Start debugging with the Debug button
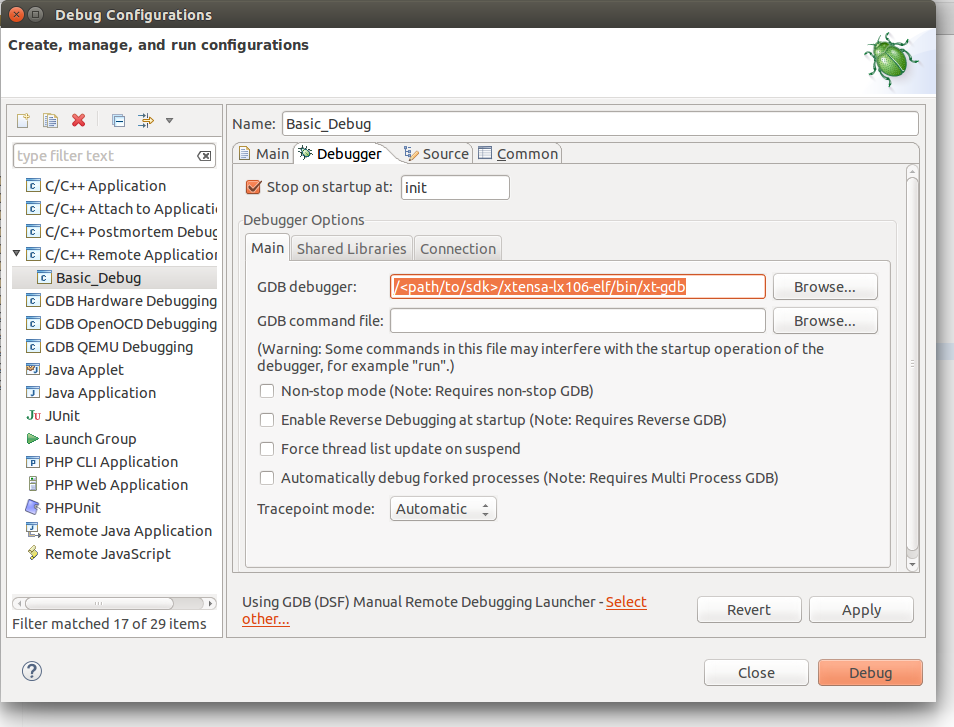Screen dimensions: 954x727 (x=869, y=672)
